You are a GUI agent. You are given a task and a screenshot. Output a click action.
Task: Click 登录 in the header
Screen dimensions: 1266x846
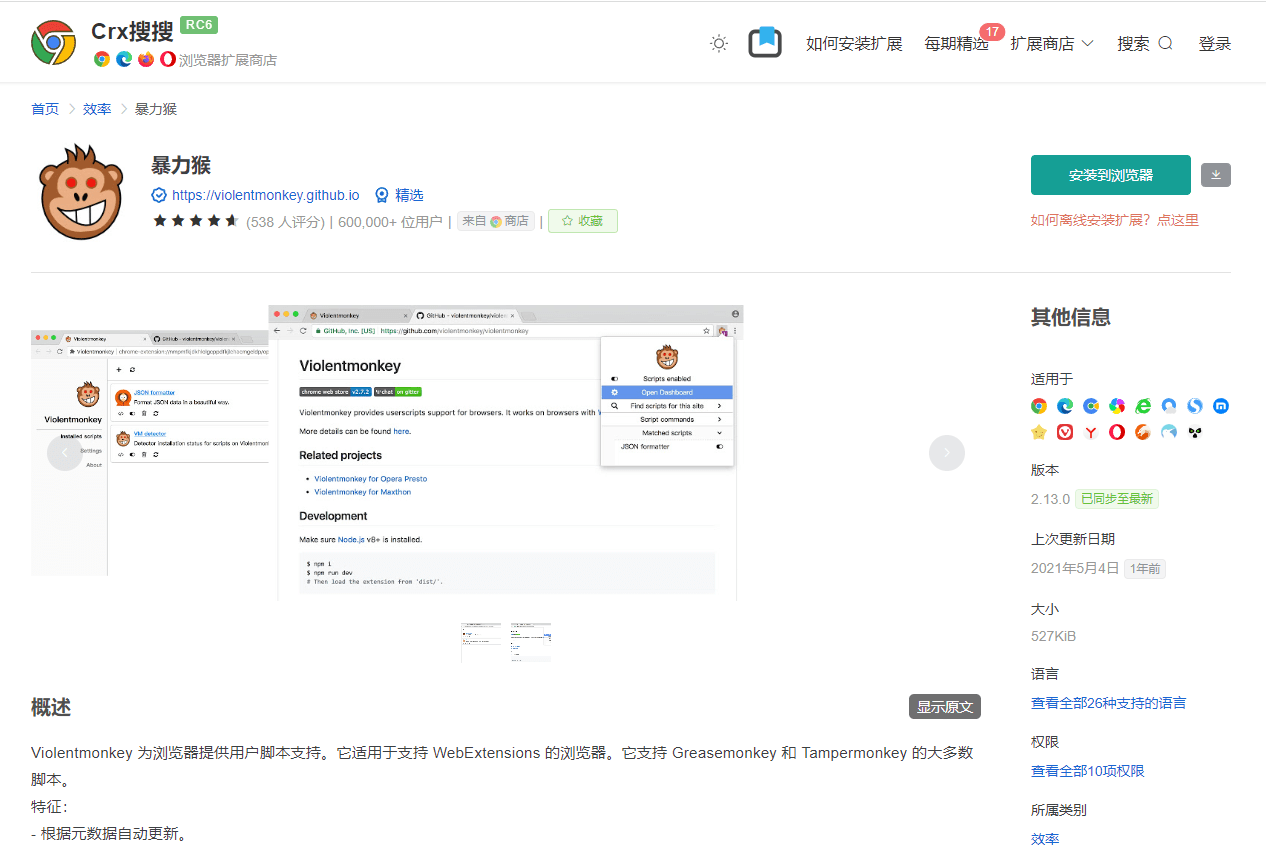pyautogui.click(x=1215, y=43)
